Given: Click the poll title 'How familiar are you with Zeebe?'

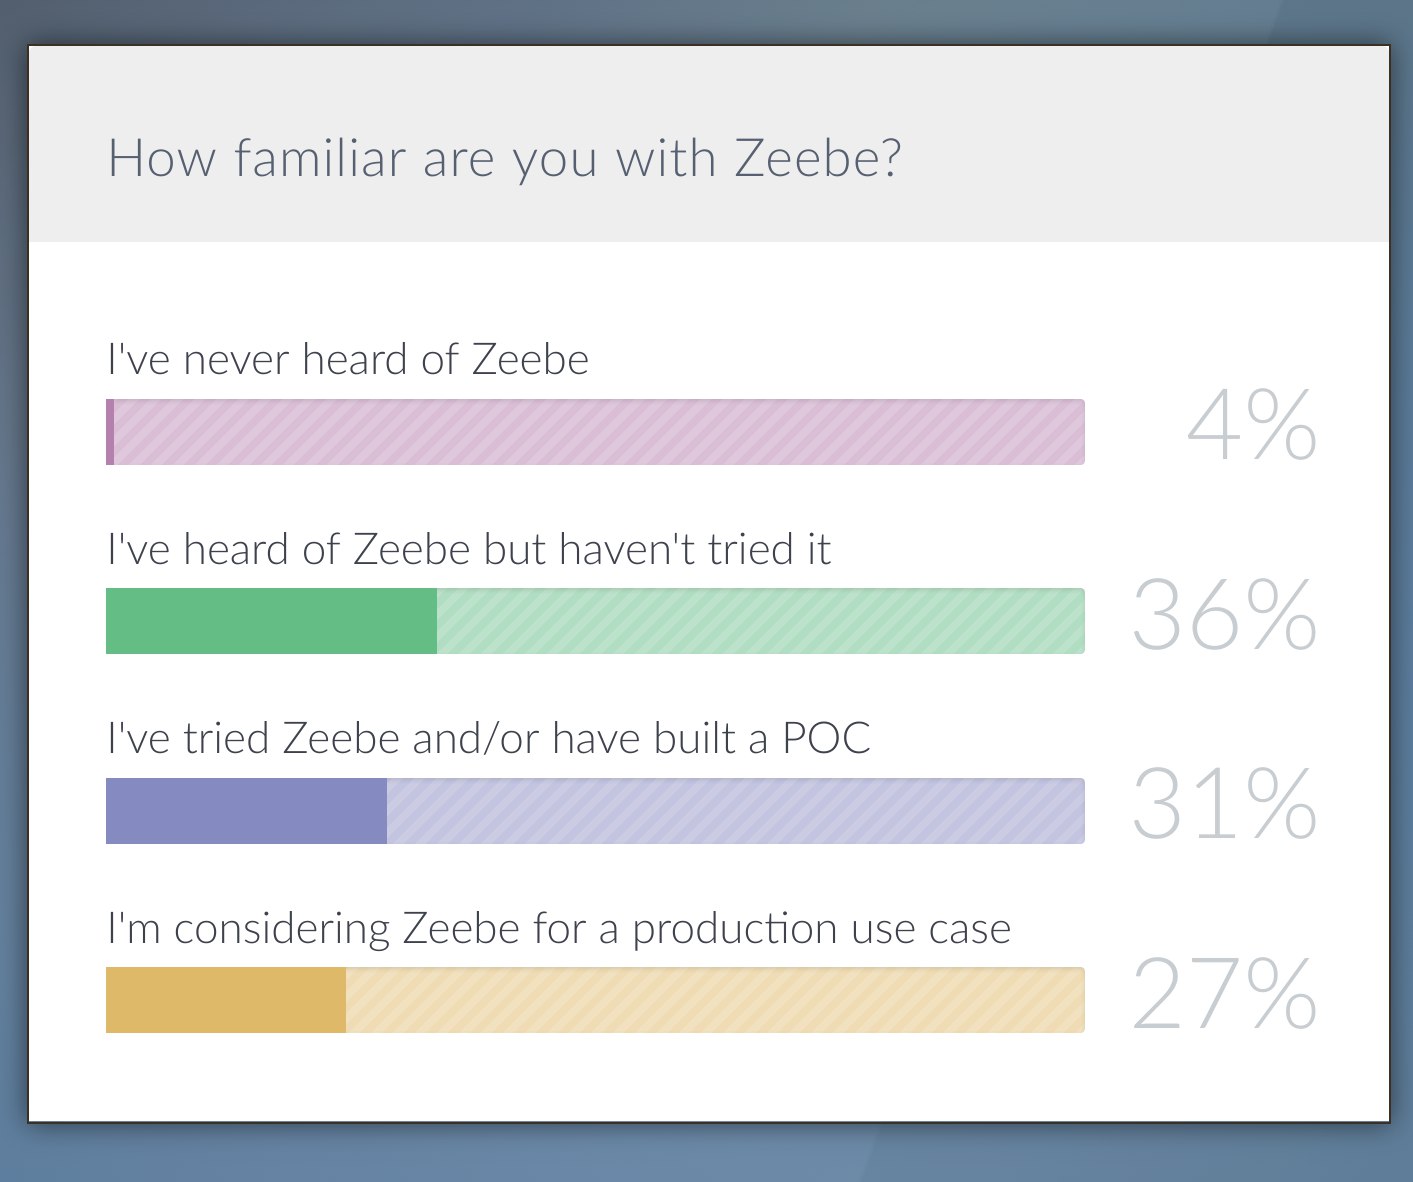Looking at the screenshot, I should [x=504, y=159].
